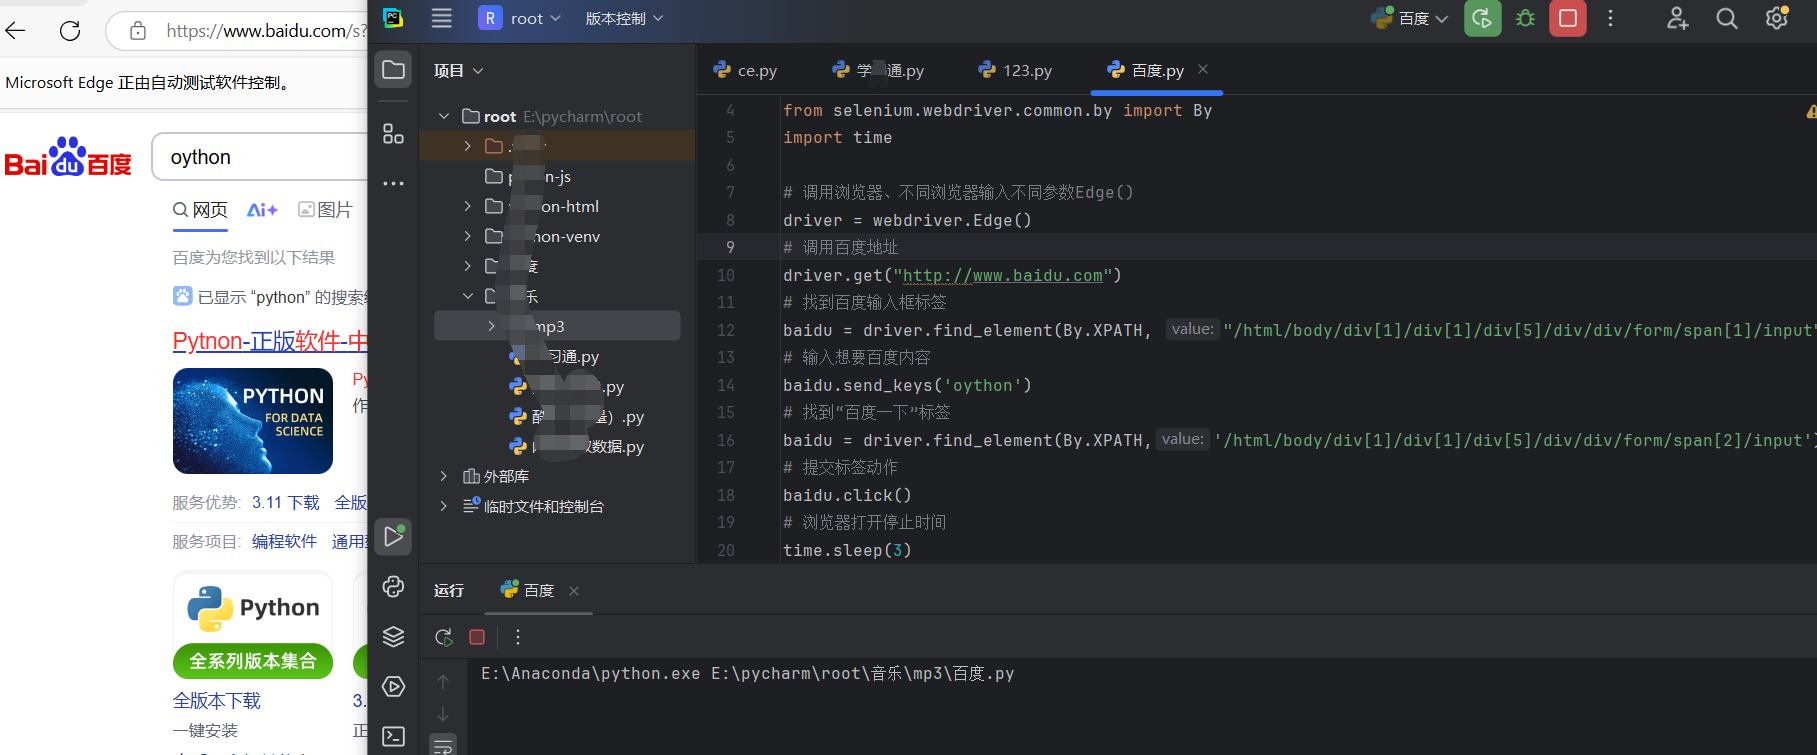Open the Python Packages layers icon
This screenshot has width=1817, height=755.
tap(393, 636)
